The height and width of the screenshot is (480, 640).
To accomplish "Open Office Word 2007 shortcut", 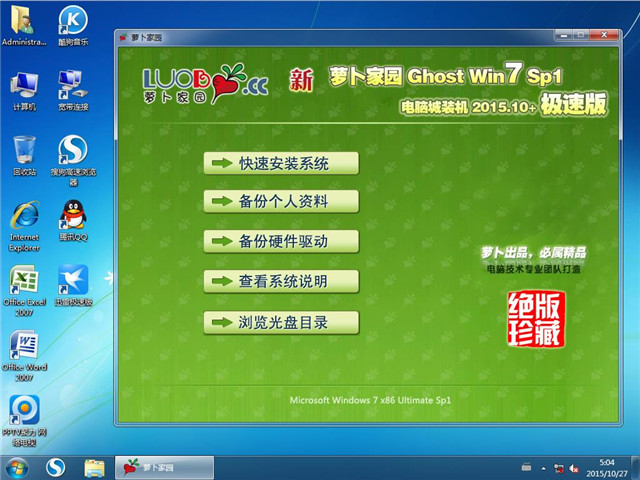I will [x=24, y=349].
